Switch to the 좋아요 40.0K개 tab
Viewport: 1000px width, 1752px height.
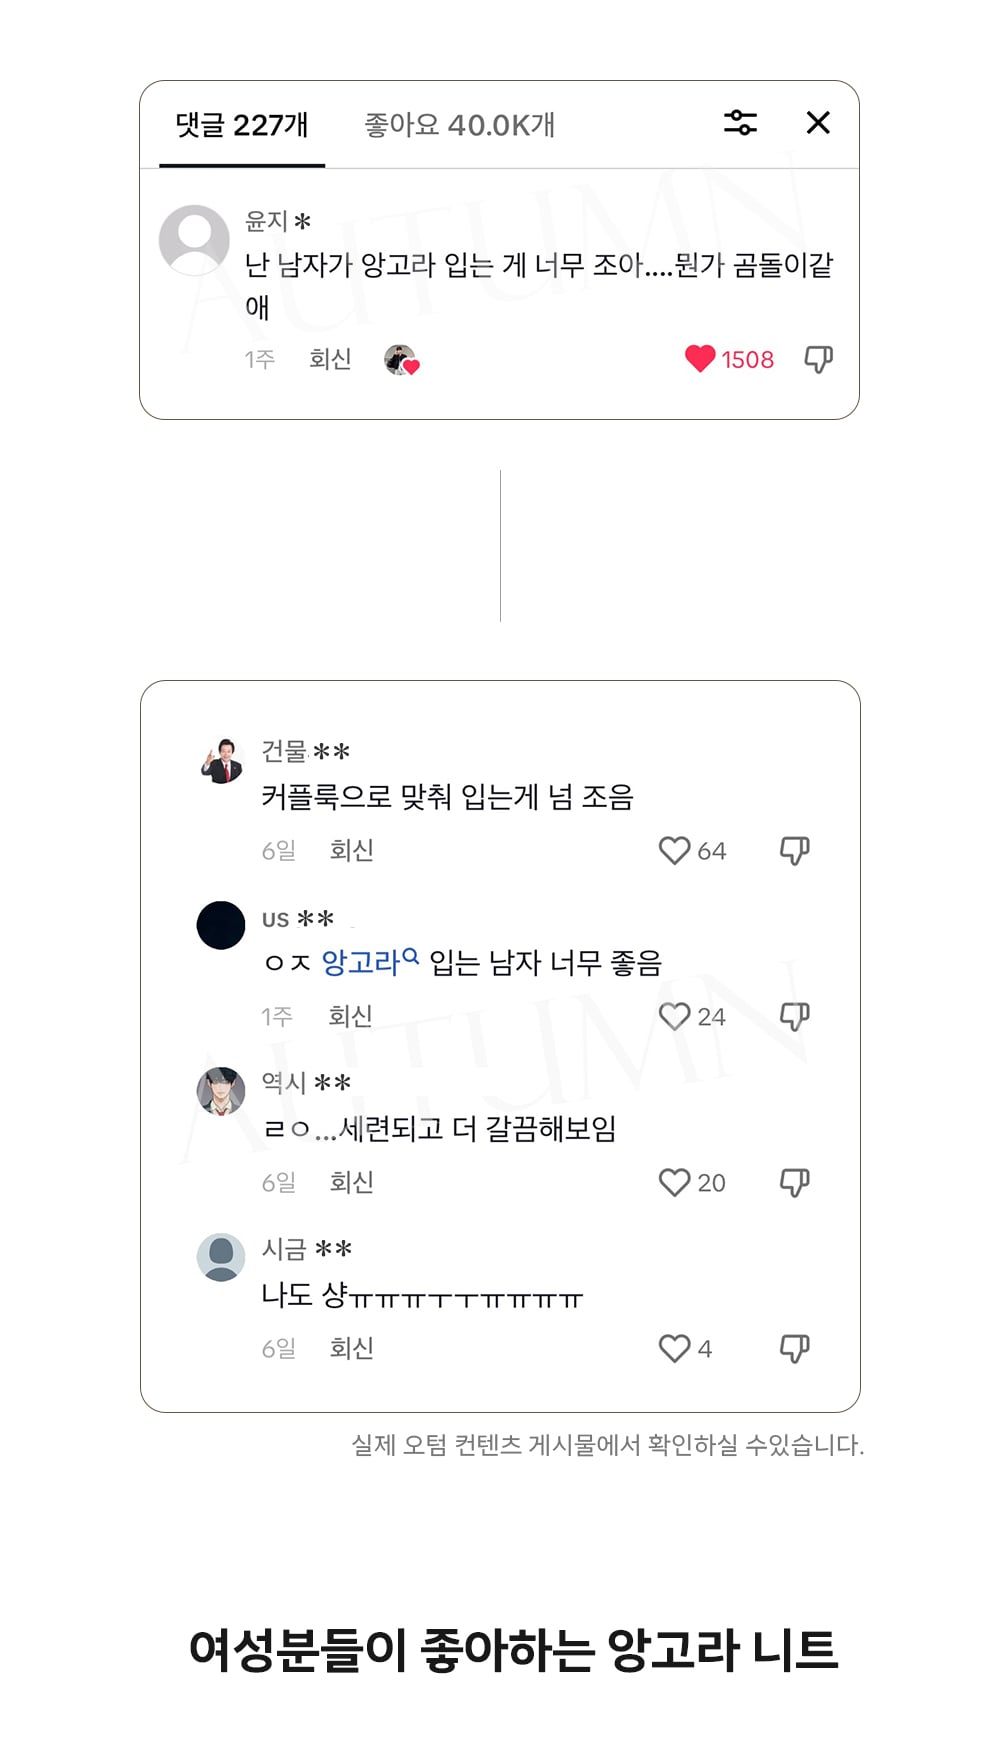point(459,125)
